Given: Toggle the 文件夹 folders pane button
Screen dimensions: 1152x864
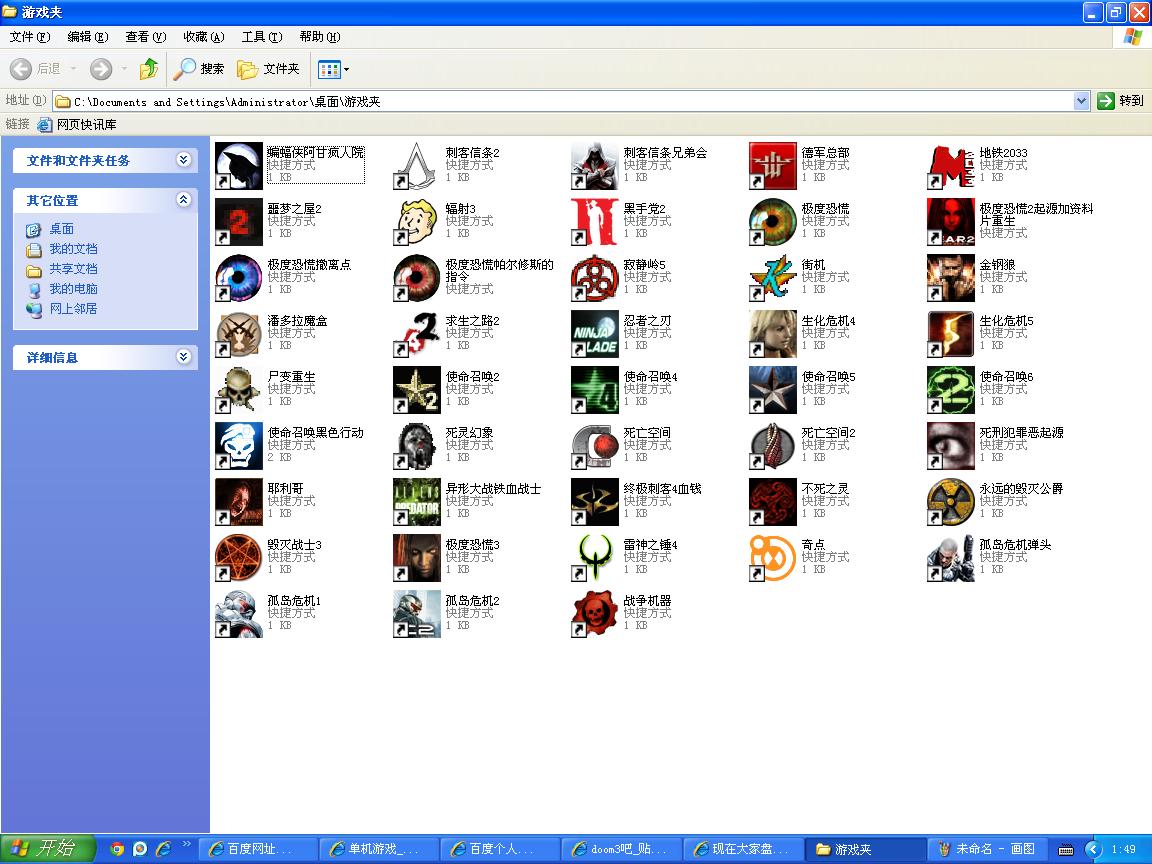Looking at the screenshot, I should tap(268, 69).
